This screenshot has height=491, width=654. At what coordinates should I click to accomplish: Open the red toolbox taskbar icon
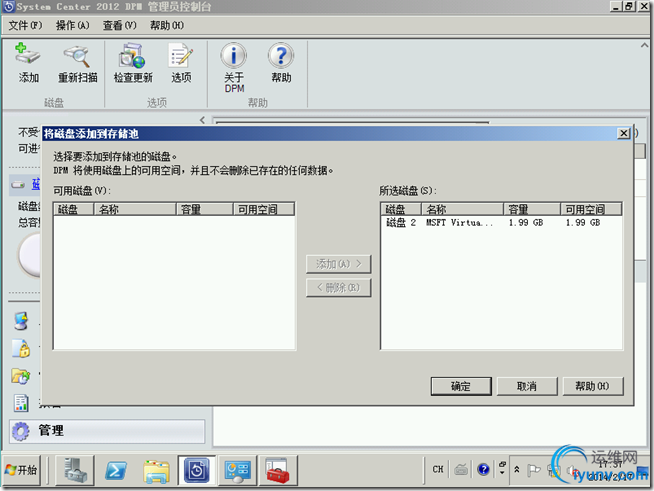click(278, 470)
